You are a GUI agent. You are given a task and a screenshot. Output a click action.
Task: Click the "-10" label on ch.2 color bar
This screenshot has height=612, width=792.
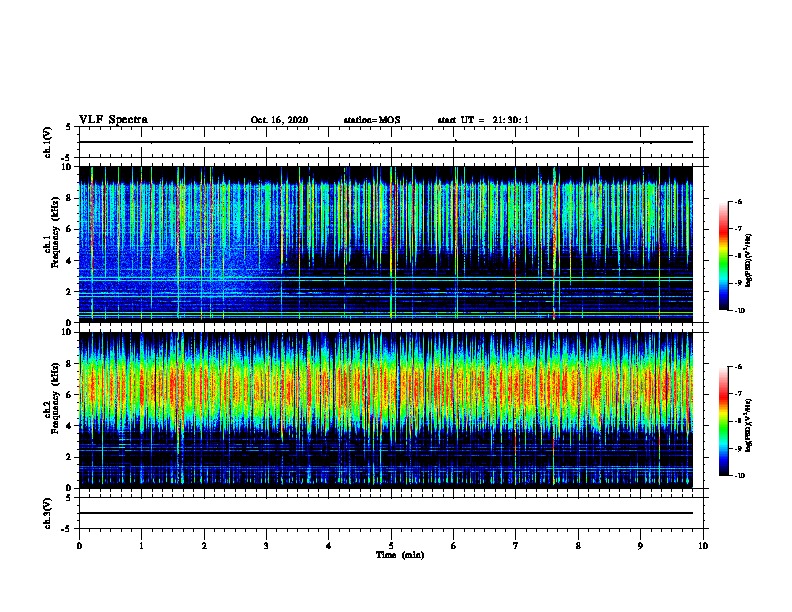(x=739, y=476)
